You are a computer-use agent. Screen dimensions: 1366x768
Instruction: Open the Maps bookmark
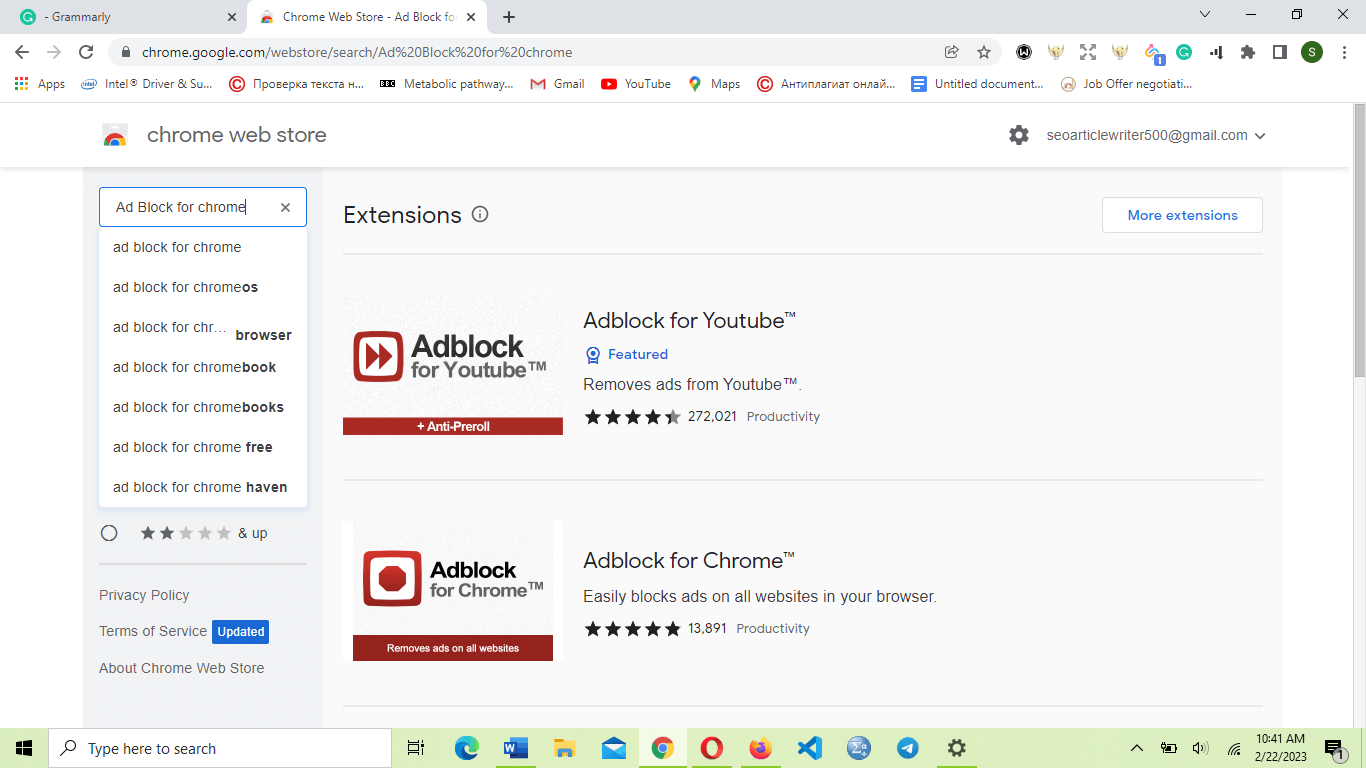[x=714, y=84]
